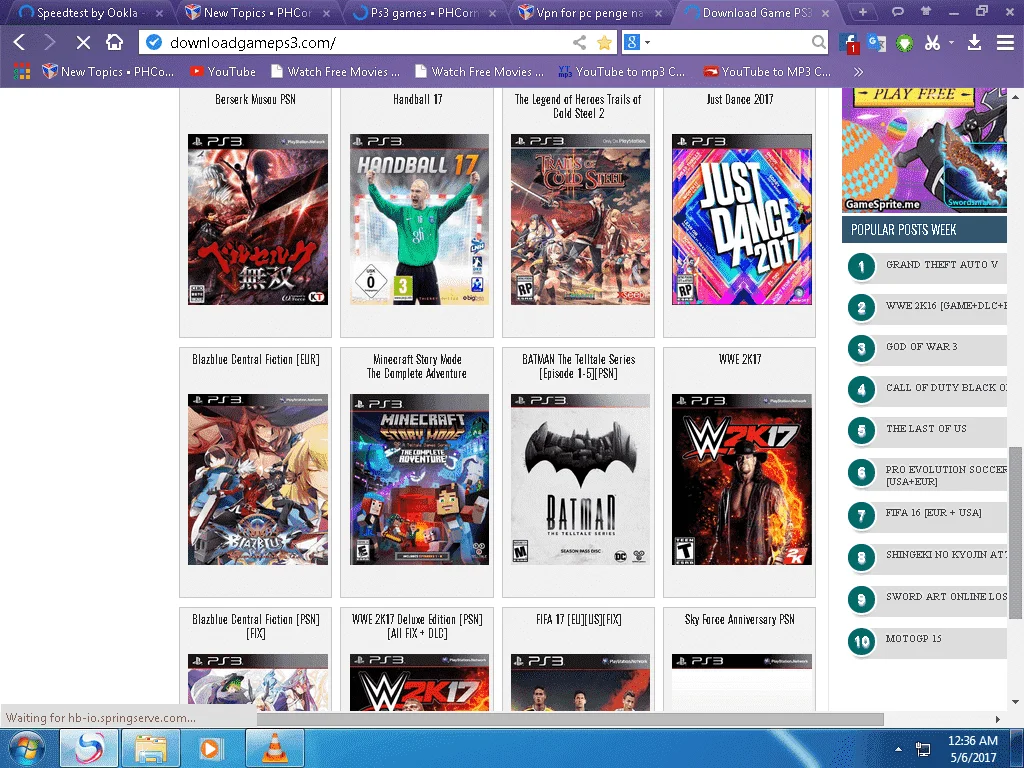Go to the browser home page icon

pyautogui.click(x=114, y=42)
